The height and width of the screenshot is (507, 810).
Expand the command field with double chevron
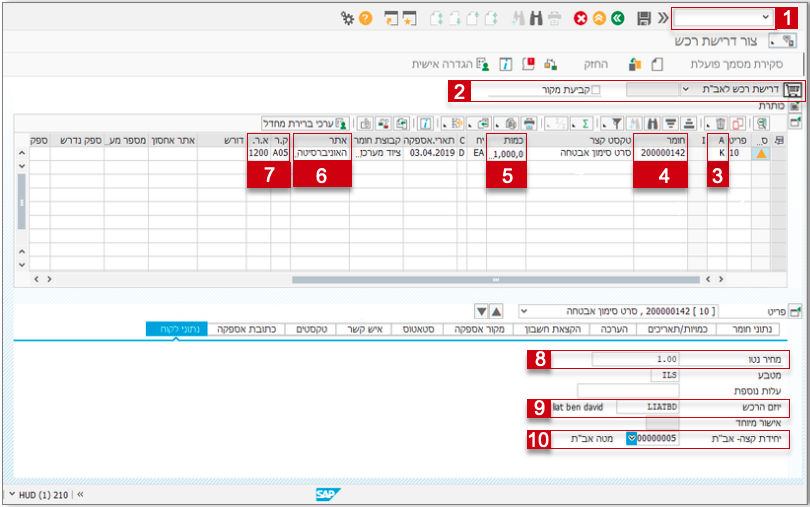tap(663, 19)
